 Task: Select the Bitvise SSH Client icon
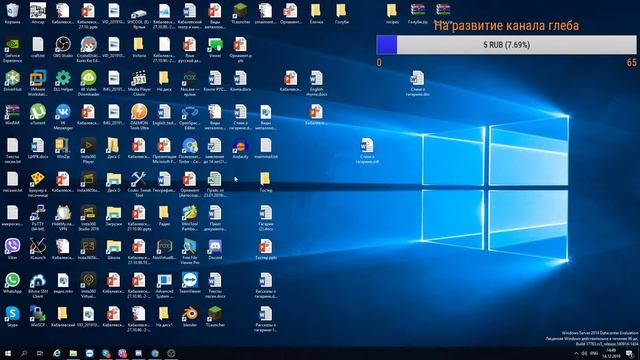click(x=38, y=285)
